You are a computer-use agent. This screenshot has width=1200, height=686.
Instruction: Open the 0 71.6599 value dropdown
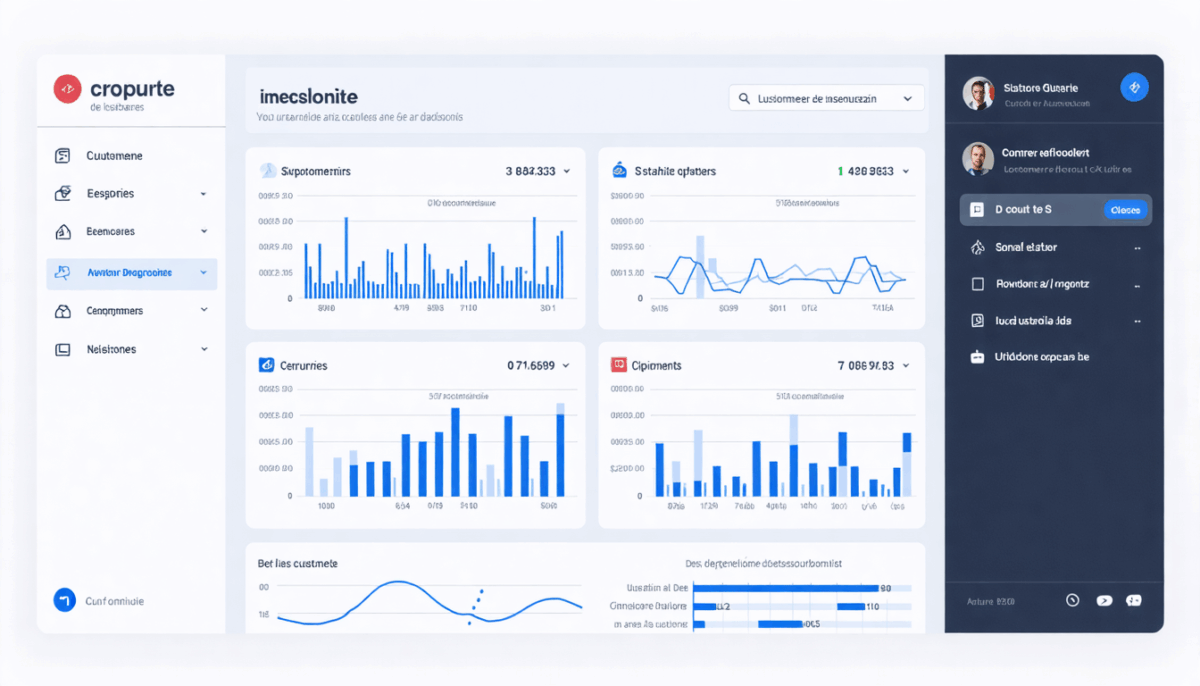[x=566, y=366]
